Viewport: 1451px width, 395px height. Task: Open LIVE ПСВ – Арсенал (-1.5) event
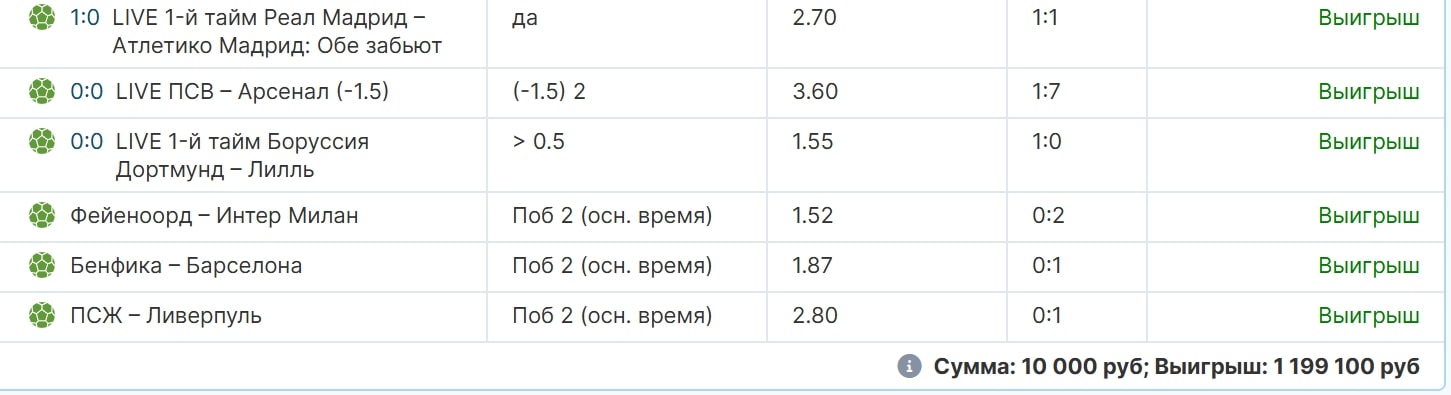point(252,92)
